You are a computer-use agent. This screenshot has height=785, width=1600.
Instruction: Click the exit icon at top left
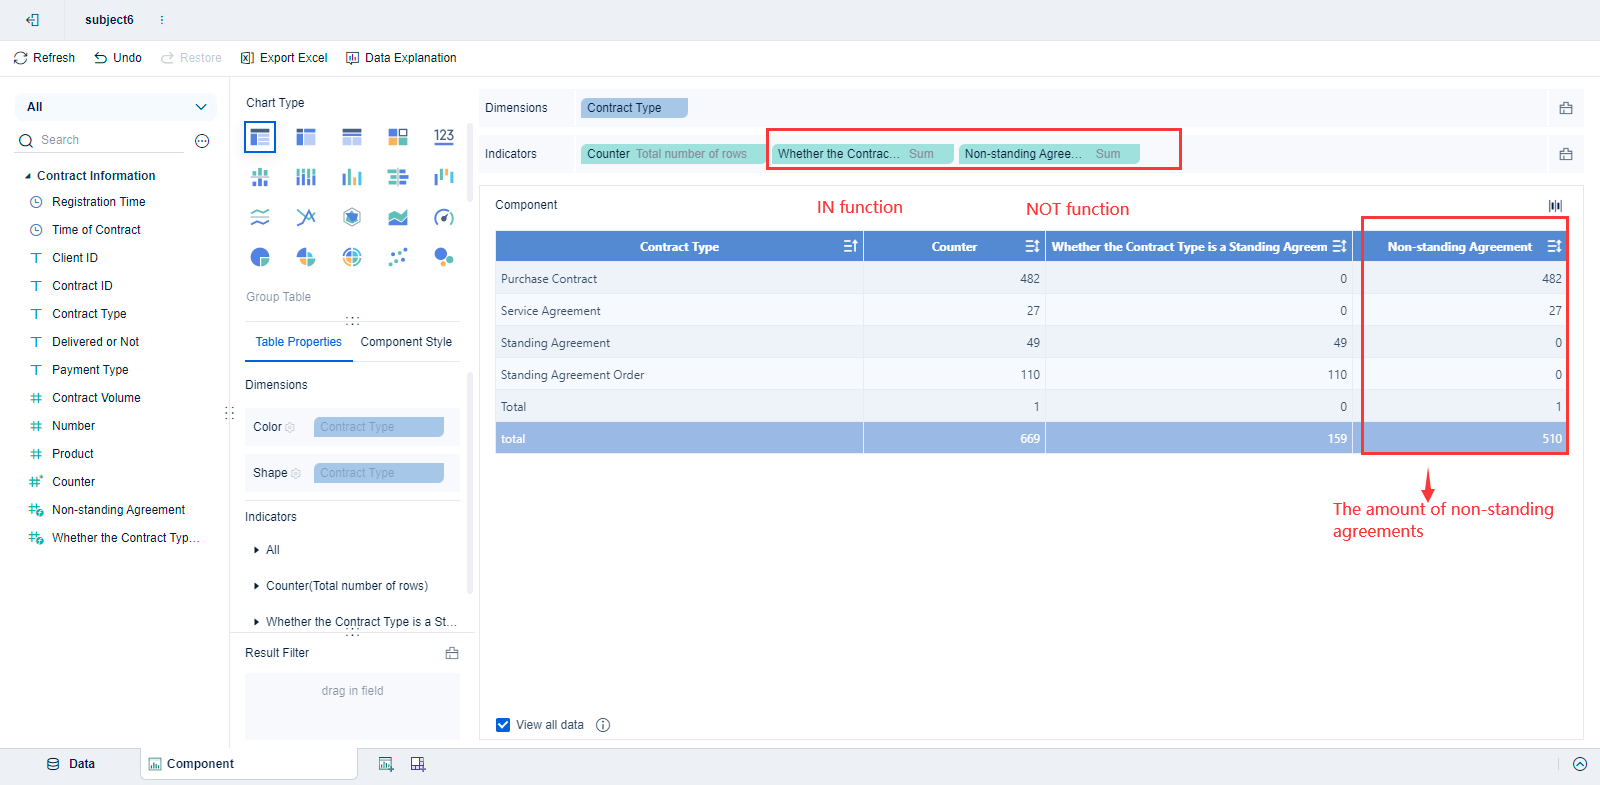click(32, 20)
